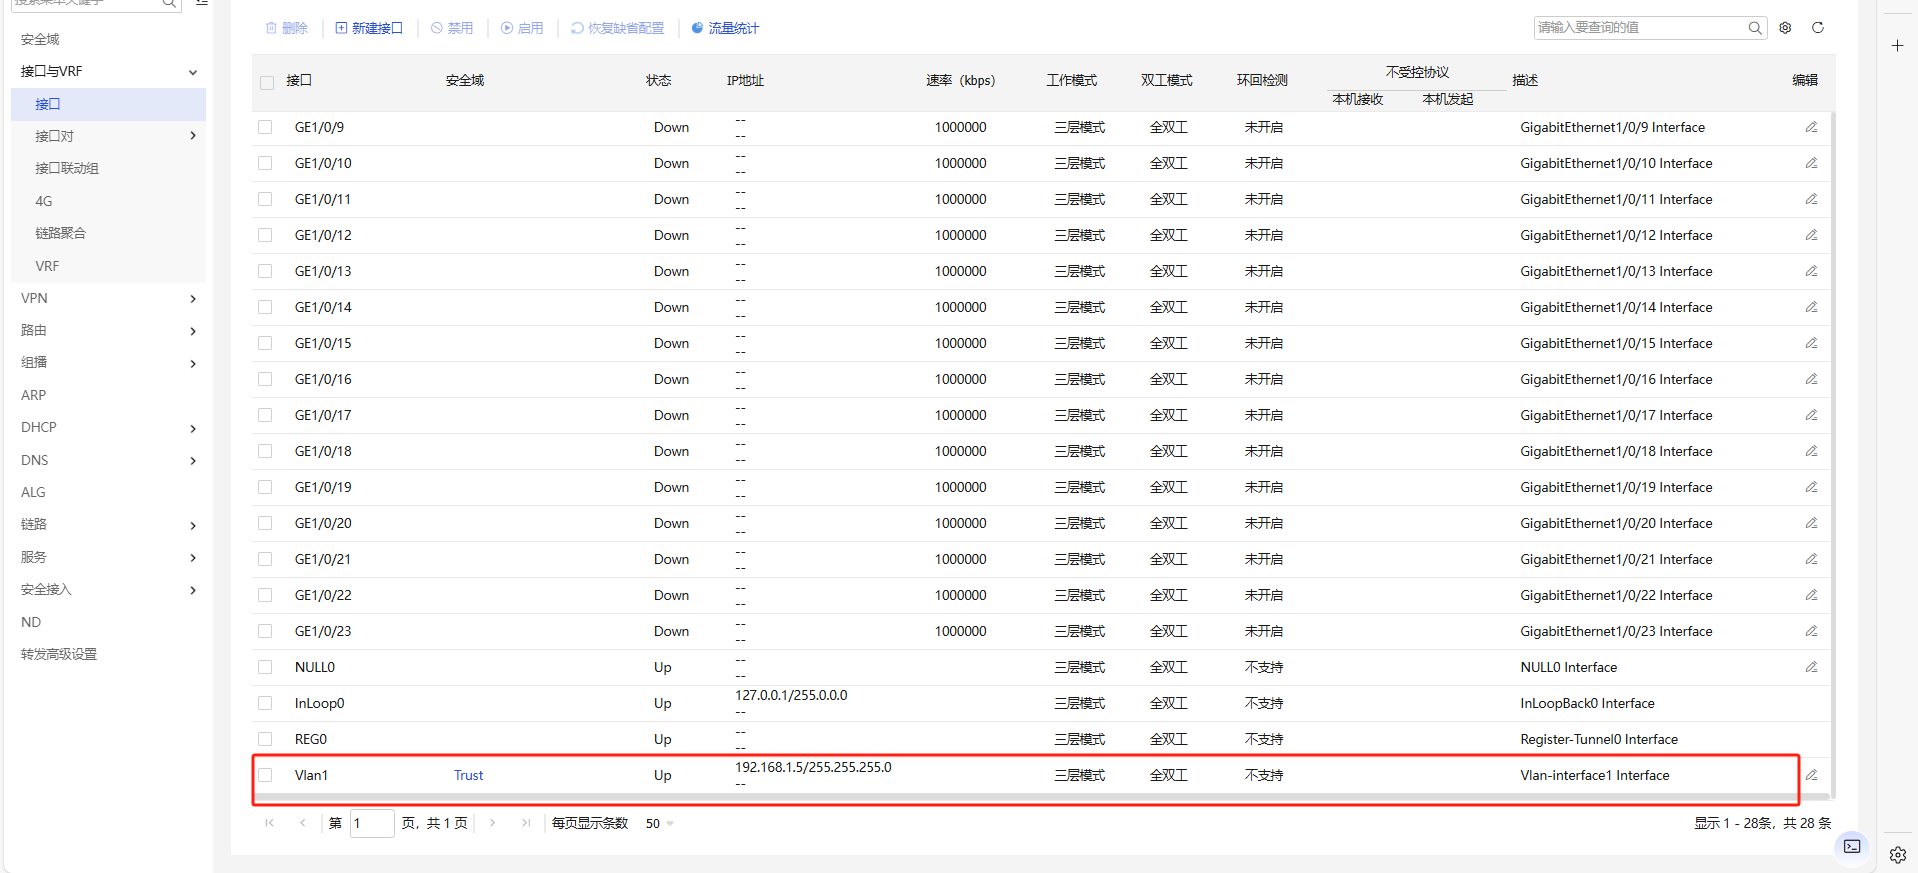
Task: Click the search magnifier in query box
Action: [1755, 28]
